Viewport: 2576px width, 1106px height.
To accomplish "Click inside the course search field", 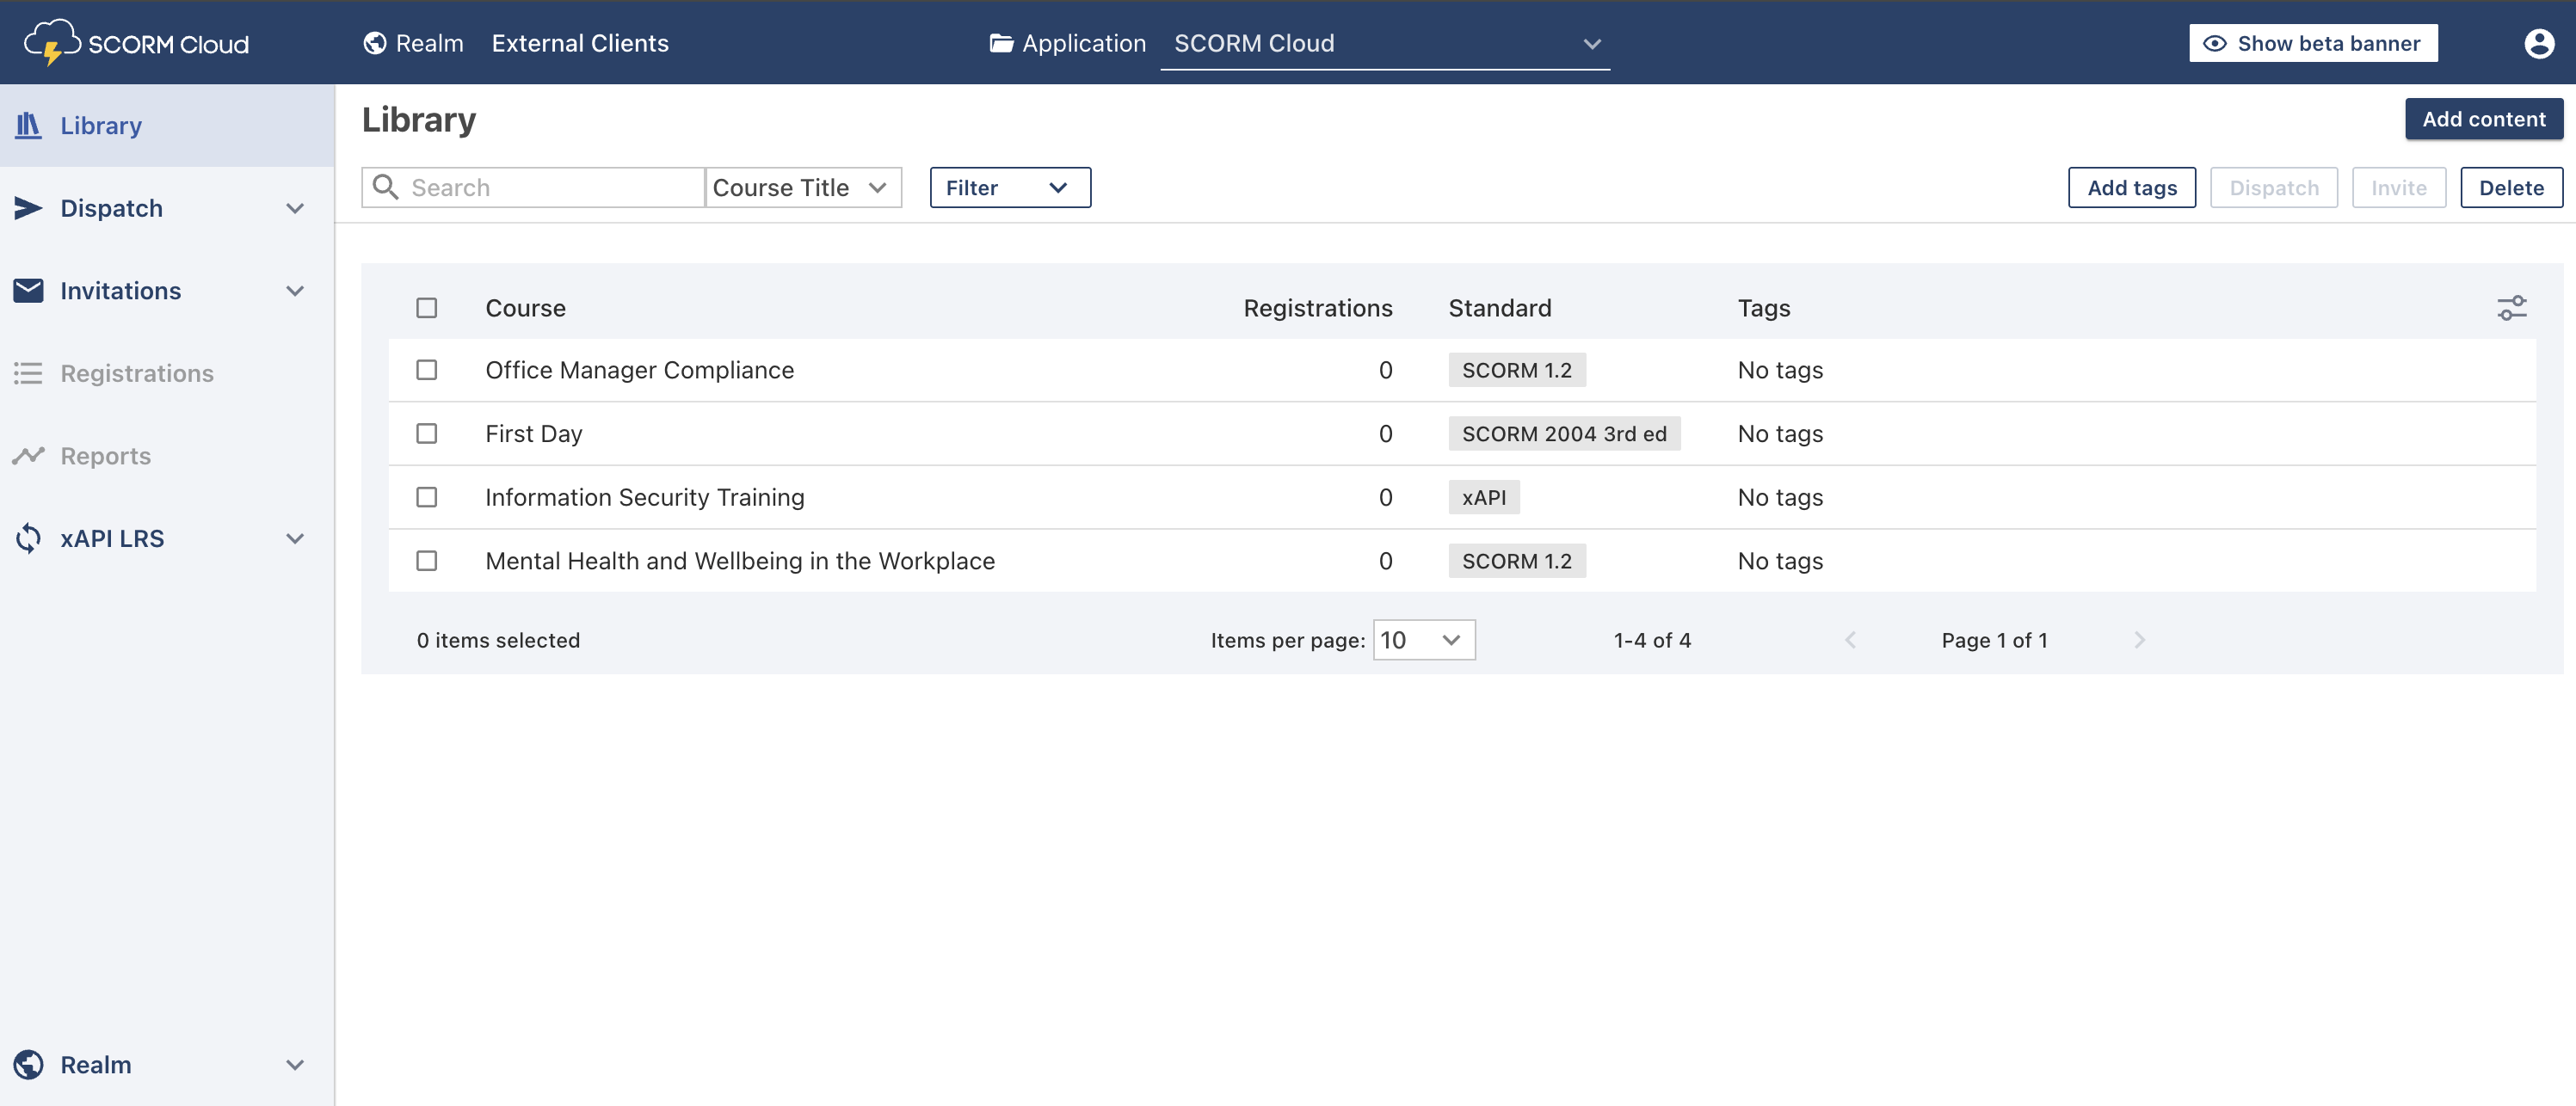I will click(540, 187).
